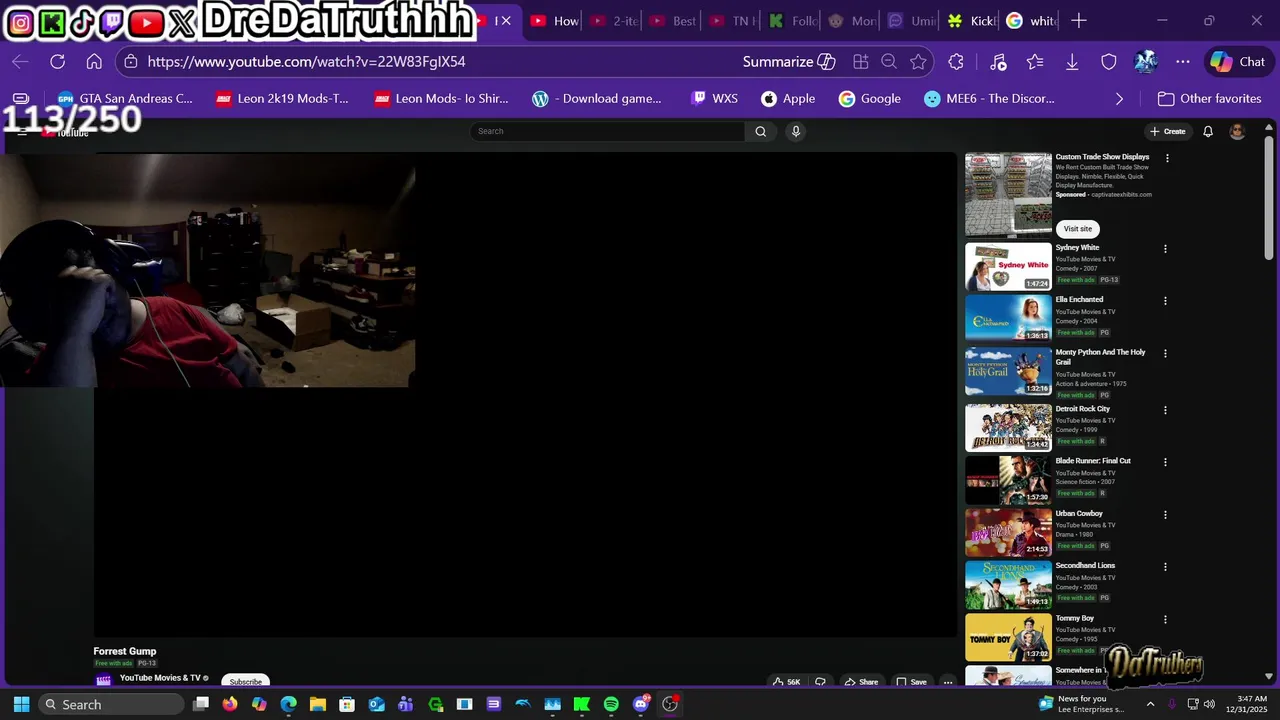Open three-dot menu for Sydney White

(1165, 249)
